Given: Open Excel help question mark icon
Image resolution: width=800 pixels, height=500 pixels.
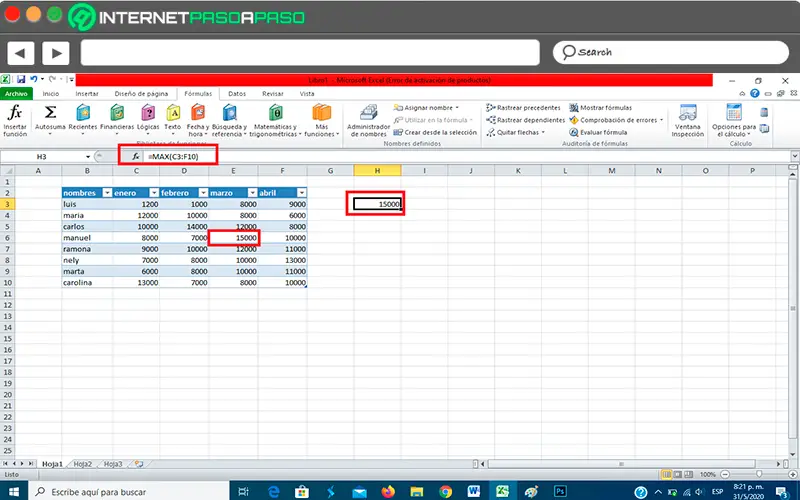Looking at the screenshot, I should pos(755,93).
